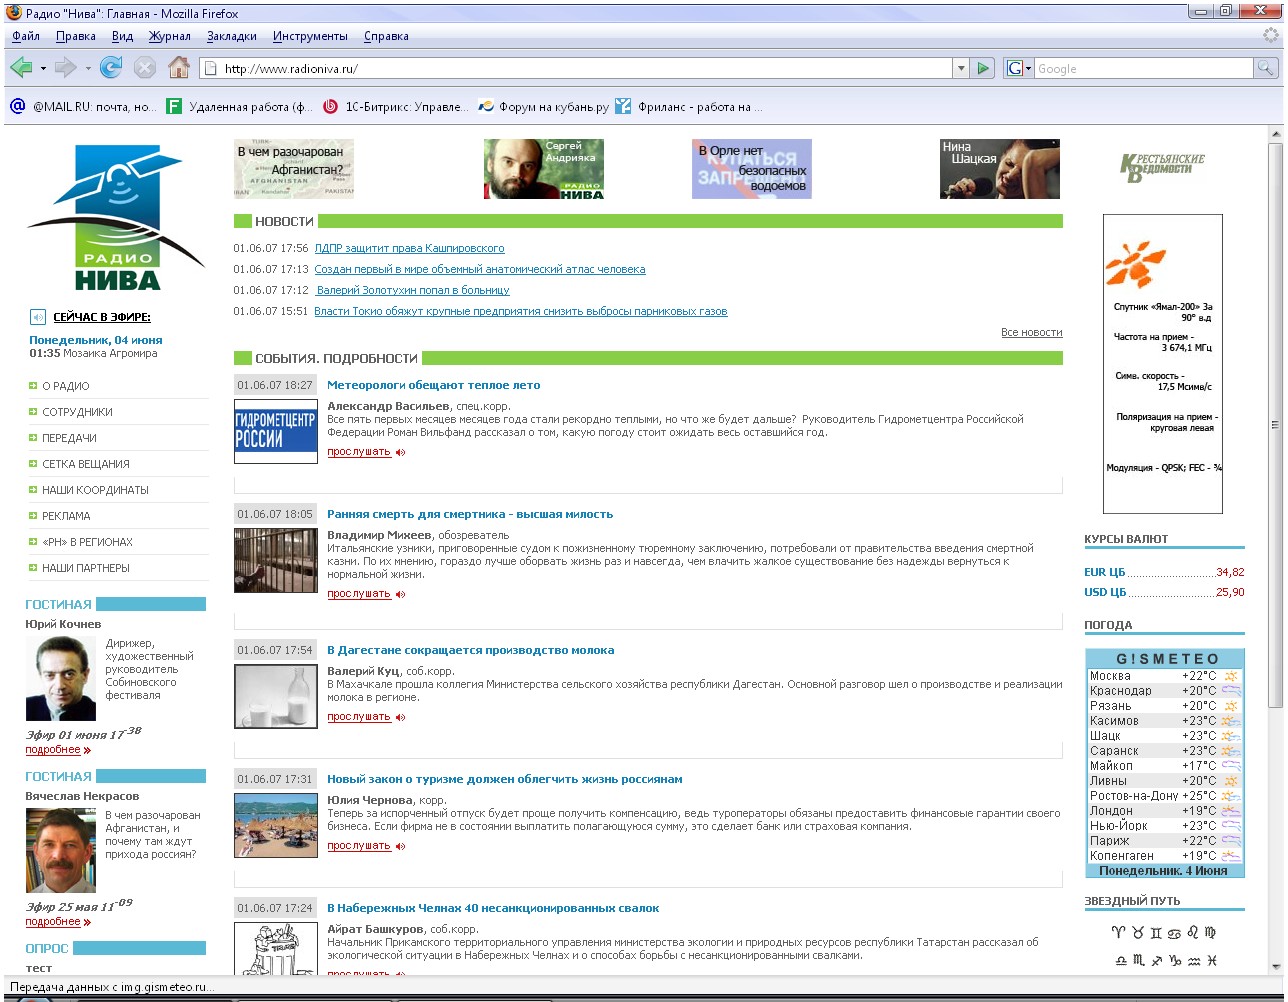The width and height of the screenshot is (1288, 1002).
Task: Open the 'Фриланс - работа на' bookmark
Action: click(x=689, y=107)
